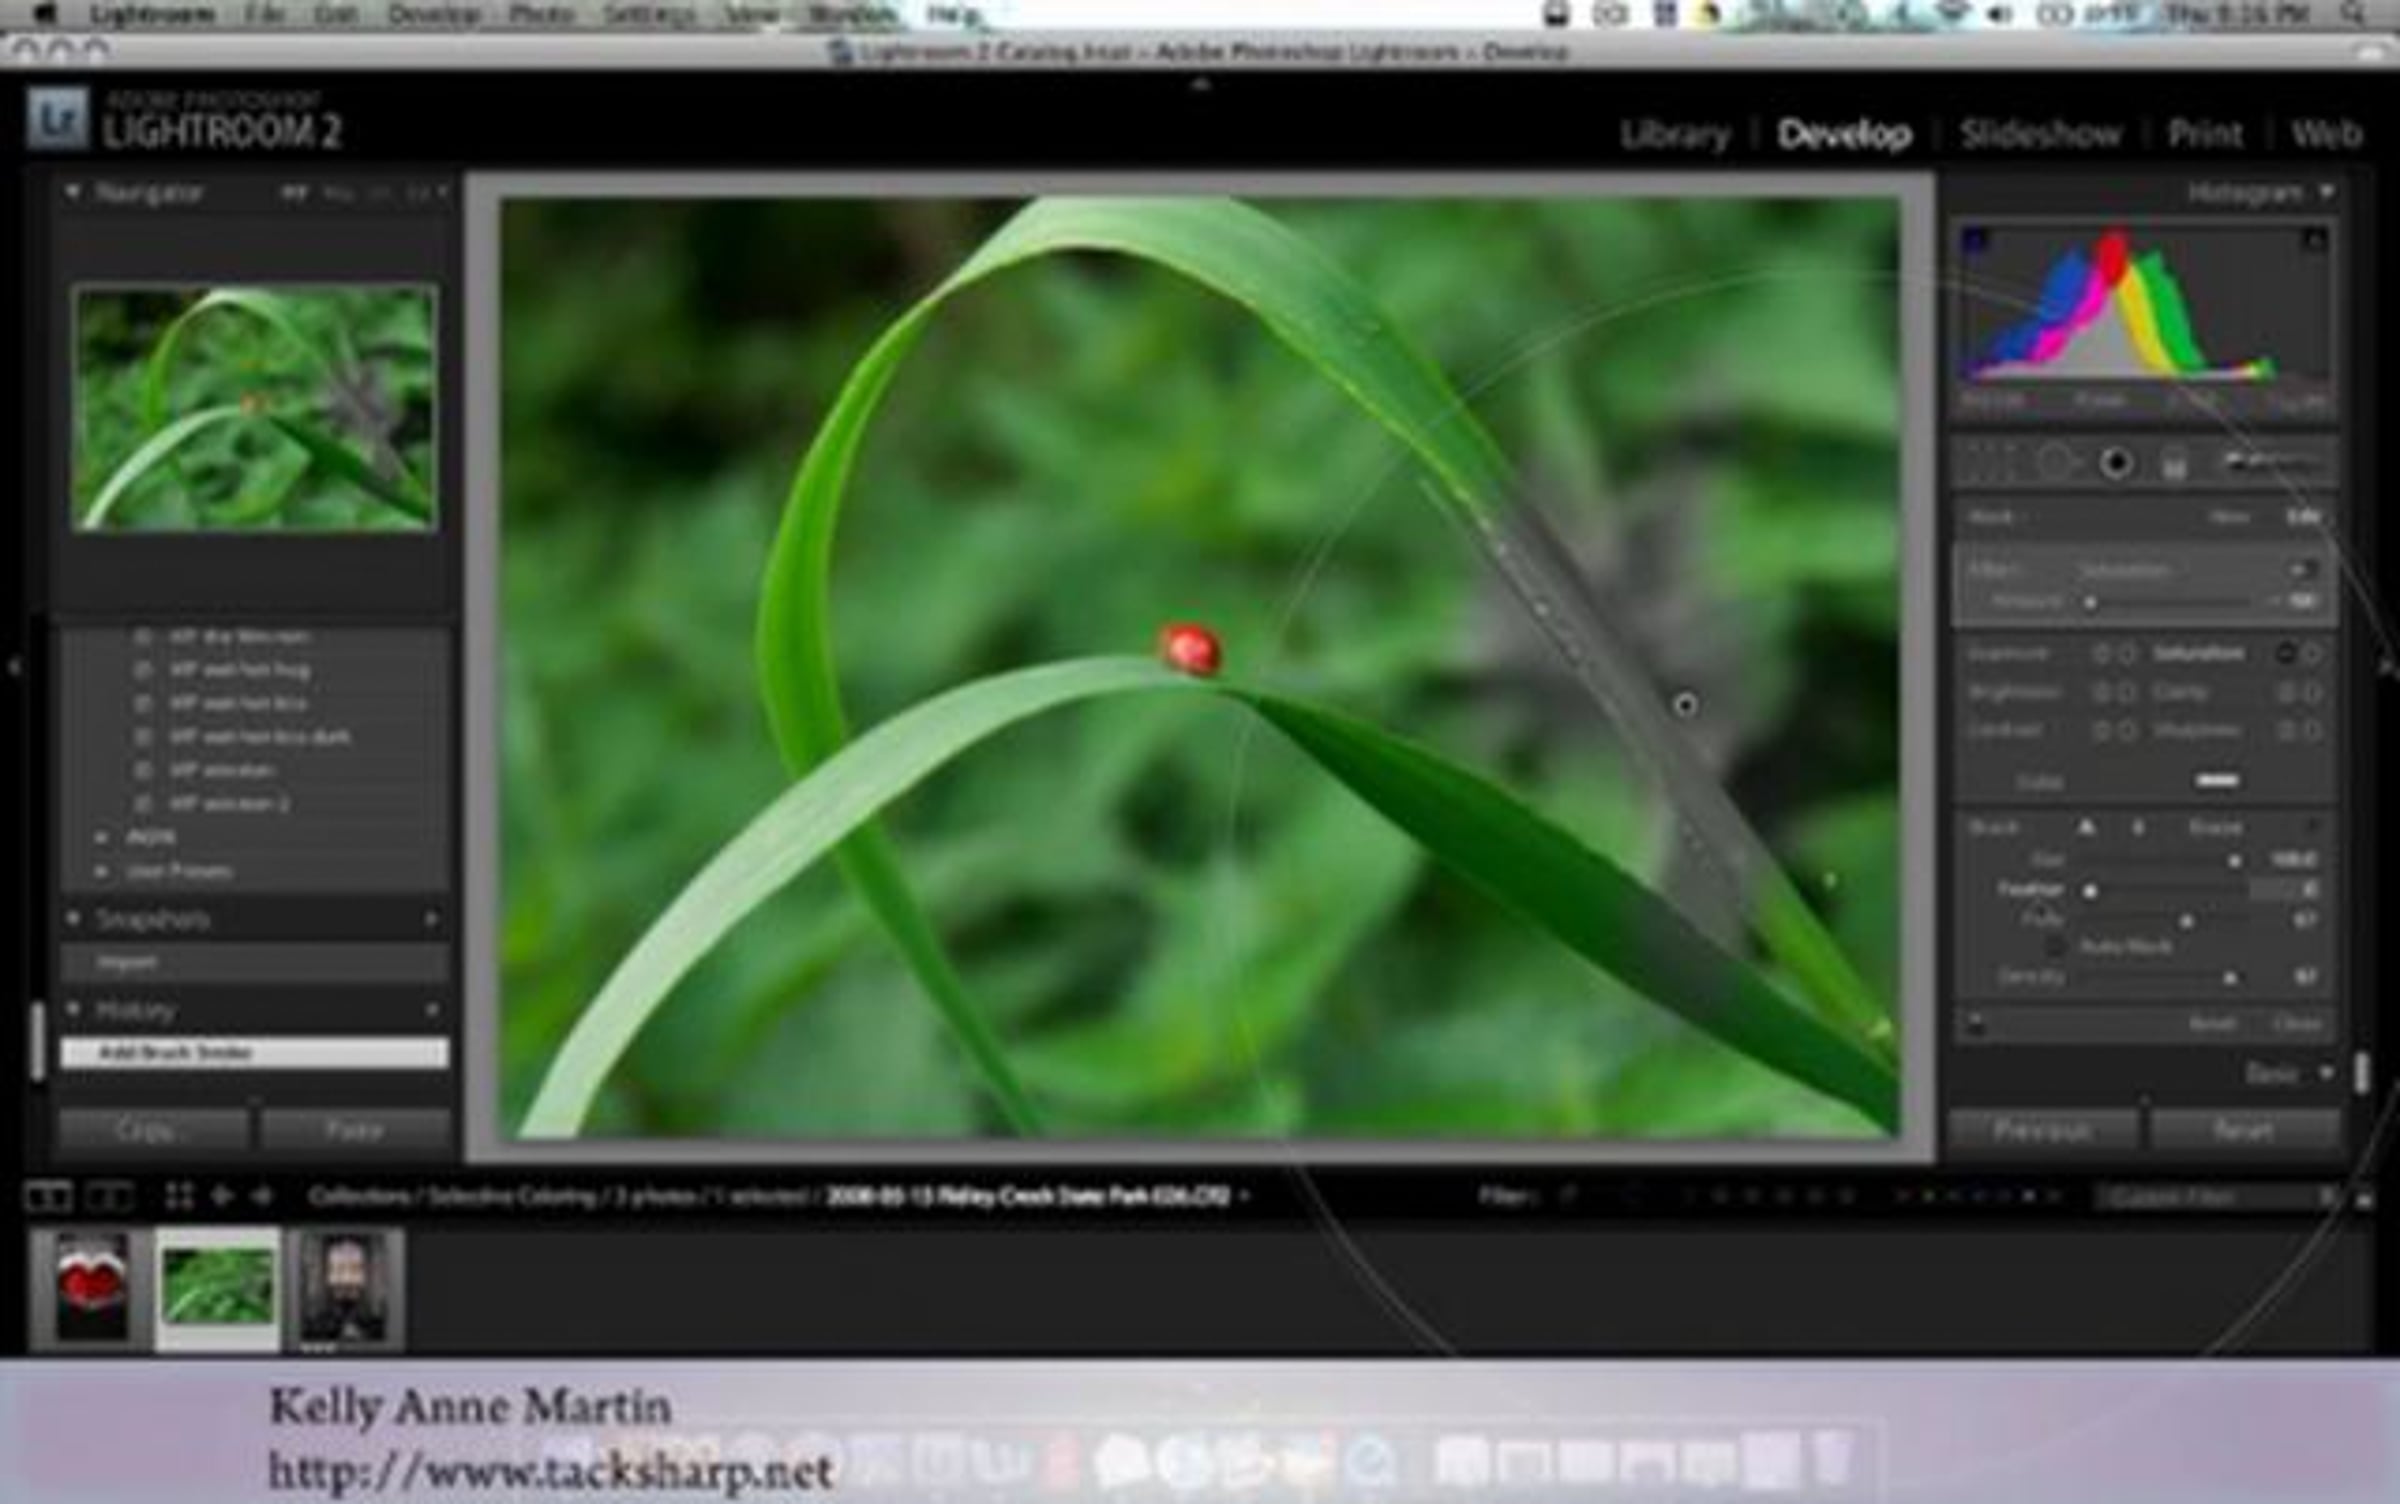
Task: Click the bottom Reset button beside Previous
Action: (2244, 1130)
